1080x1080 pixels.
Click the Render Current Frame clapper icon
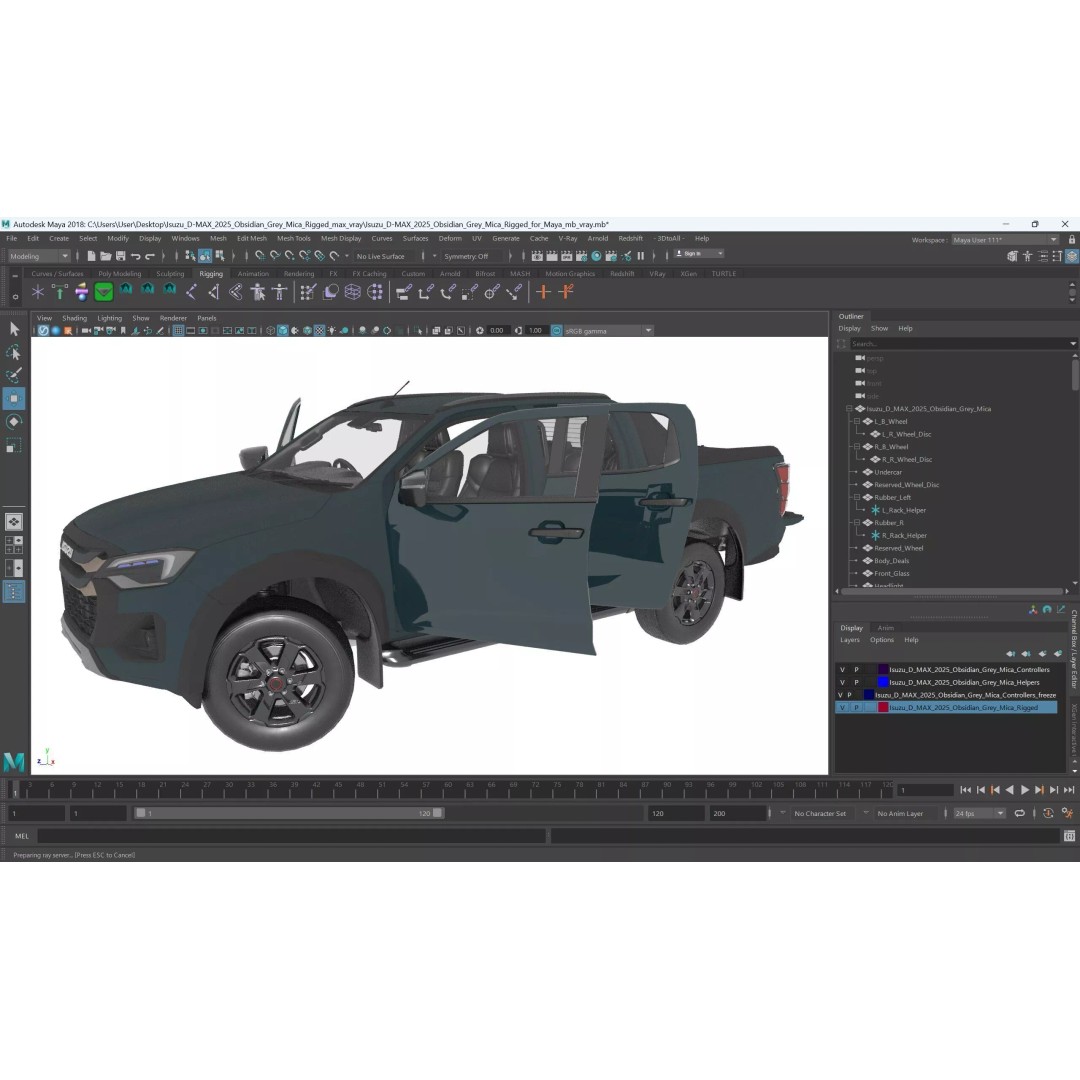pos(552,256)
